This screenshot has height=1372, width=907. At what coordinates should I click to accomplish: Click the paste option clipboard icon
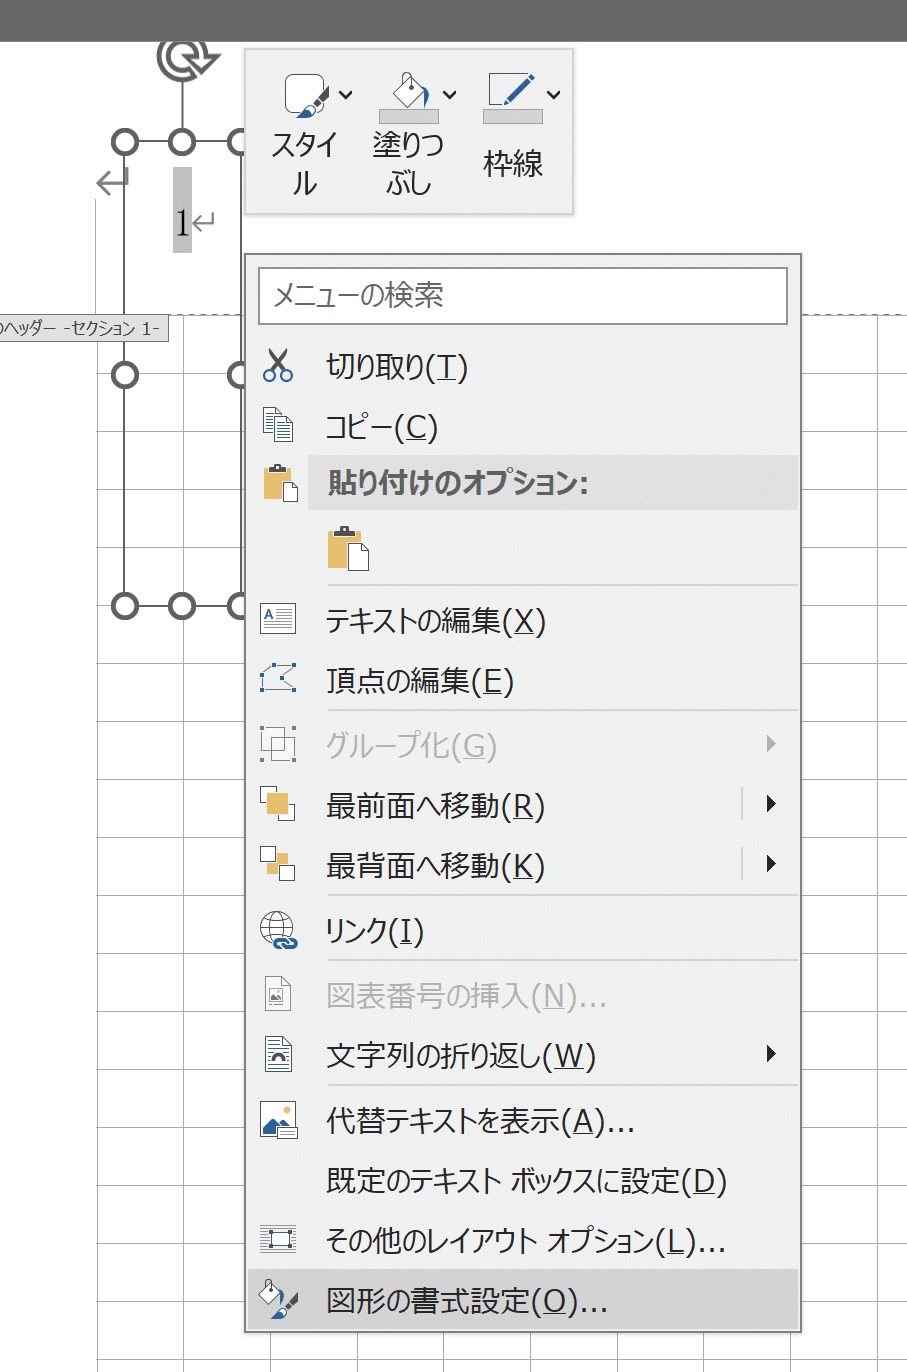pos(348,548)
